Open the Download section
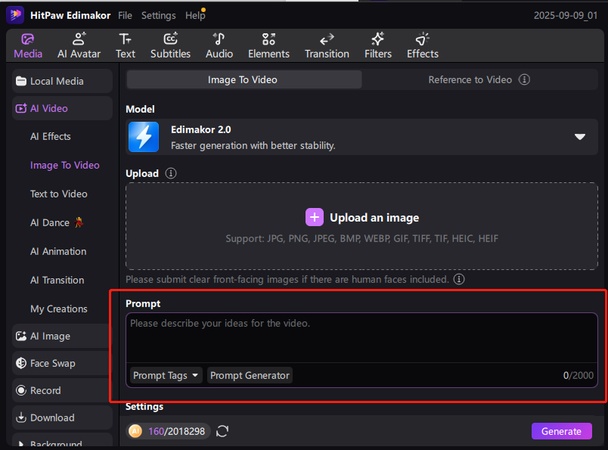This screenshot has width=608, height=450. tap(62, 417)
